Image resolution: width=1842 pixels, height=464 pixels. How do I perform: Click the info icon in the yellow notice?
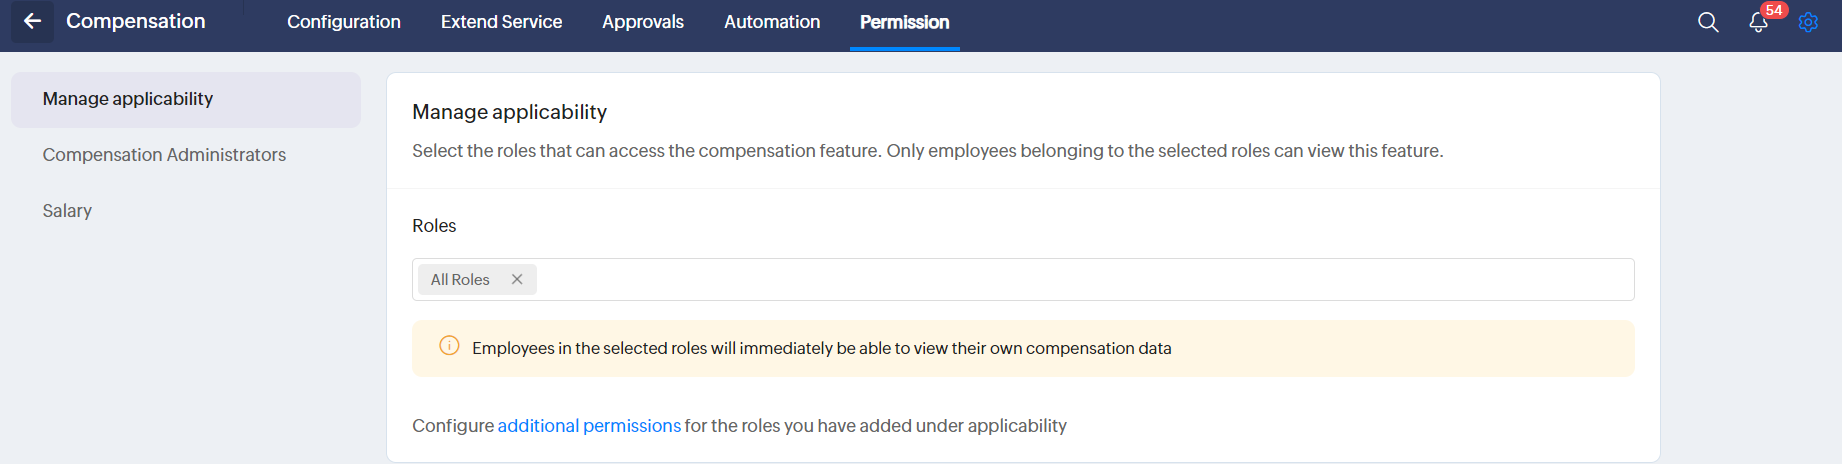coord(449,346)
